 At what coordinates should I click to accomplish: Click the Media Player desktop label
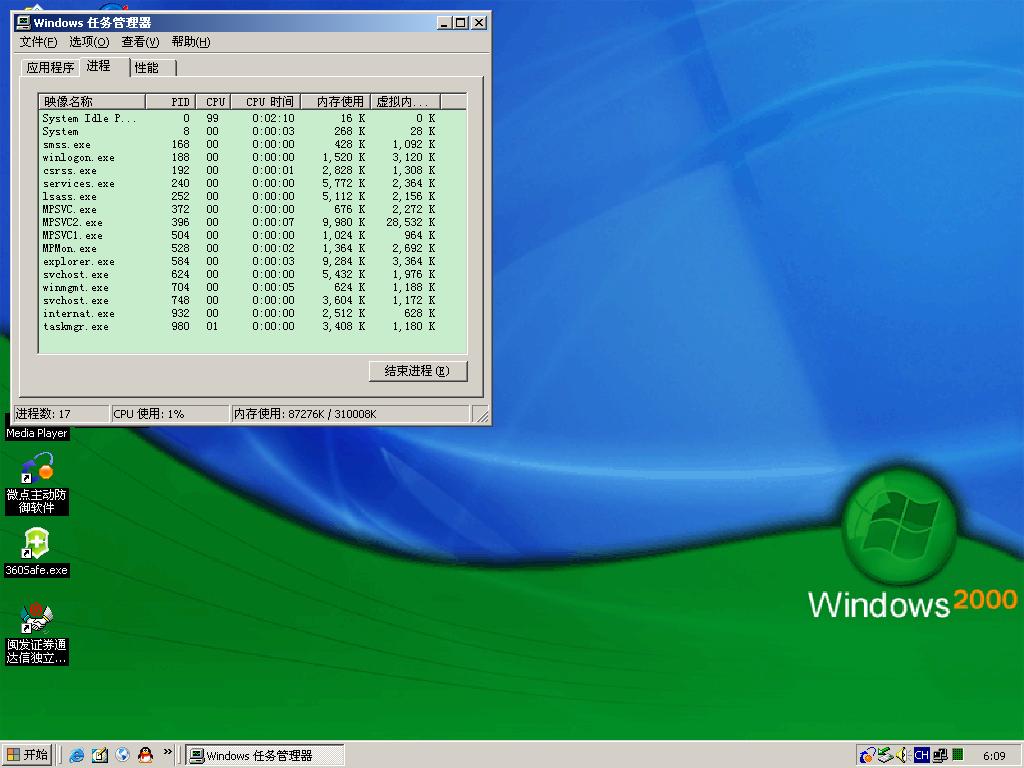pos(37,433)
